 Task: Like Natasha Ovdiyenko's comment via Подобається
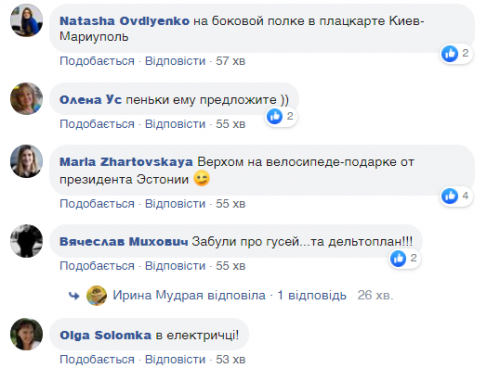click(97, 61)
